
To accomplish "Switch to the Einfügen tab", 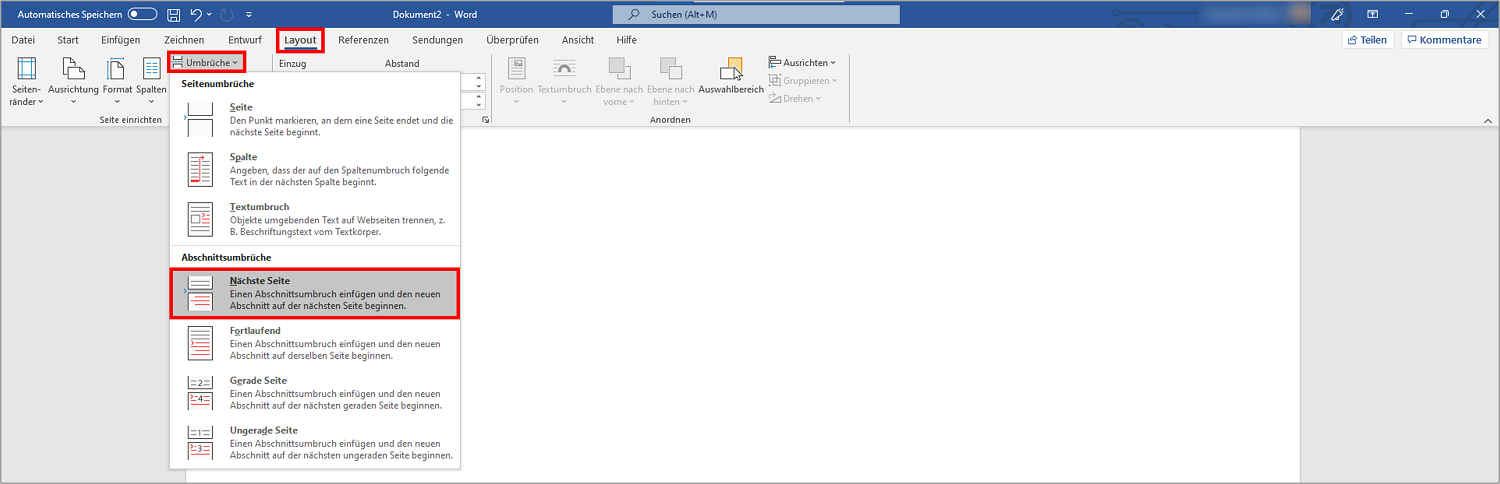I will point(120,40).
